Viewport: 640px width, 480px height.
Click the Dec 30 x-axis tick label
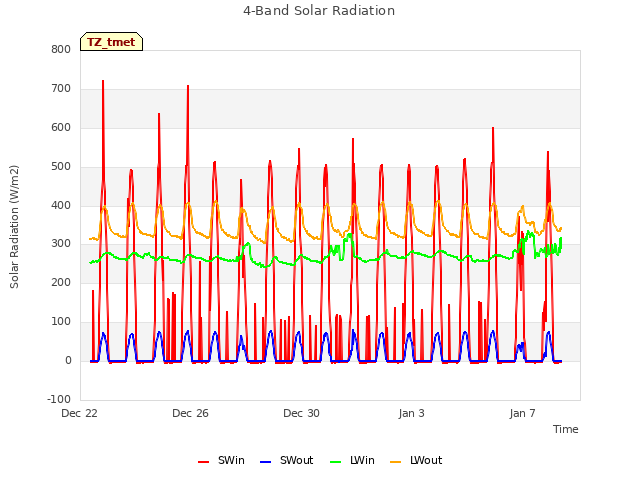click(302, 413)
